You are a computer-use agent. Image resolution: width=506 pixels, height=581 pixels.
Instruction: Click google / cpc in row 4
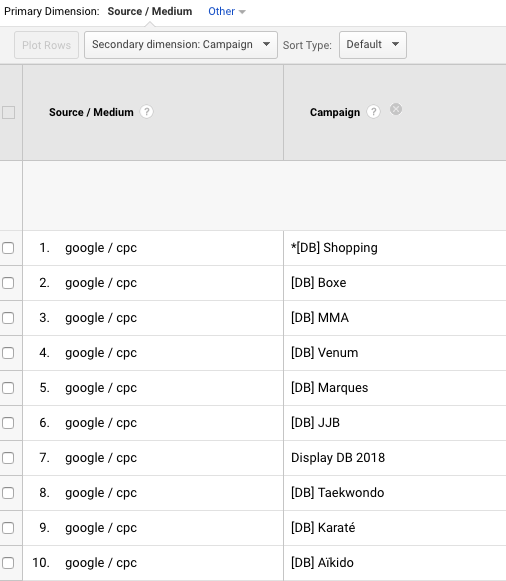pyautogui.click(x=101, y=353)
